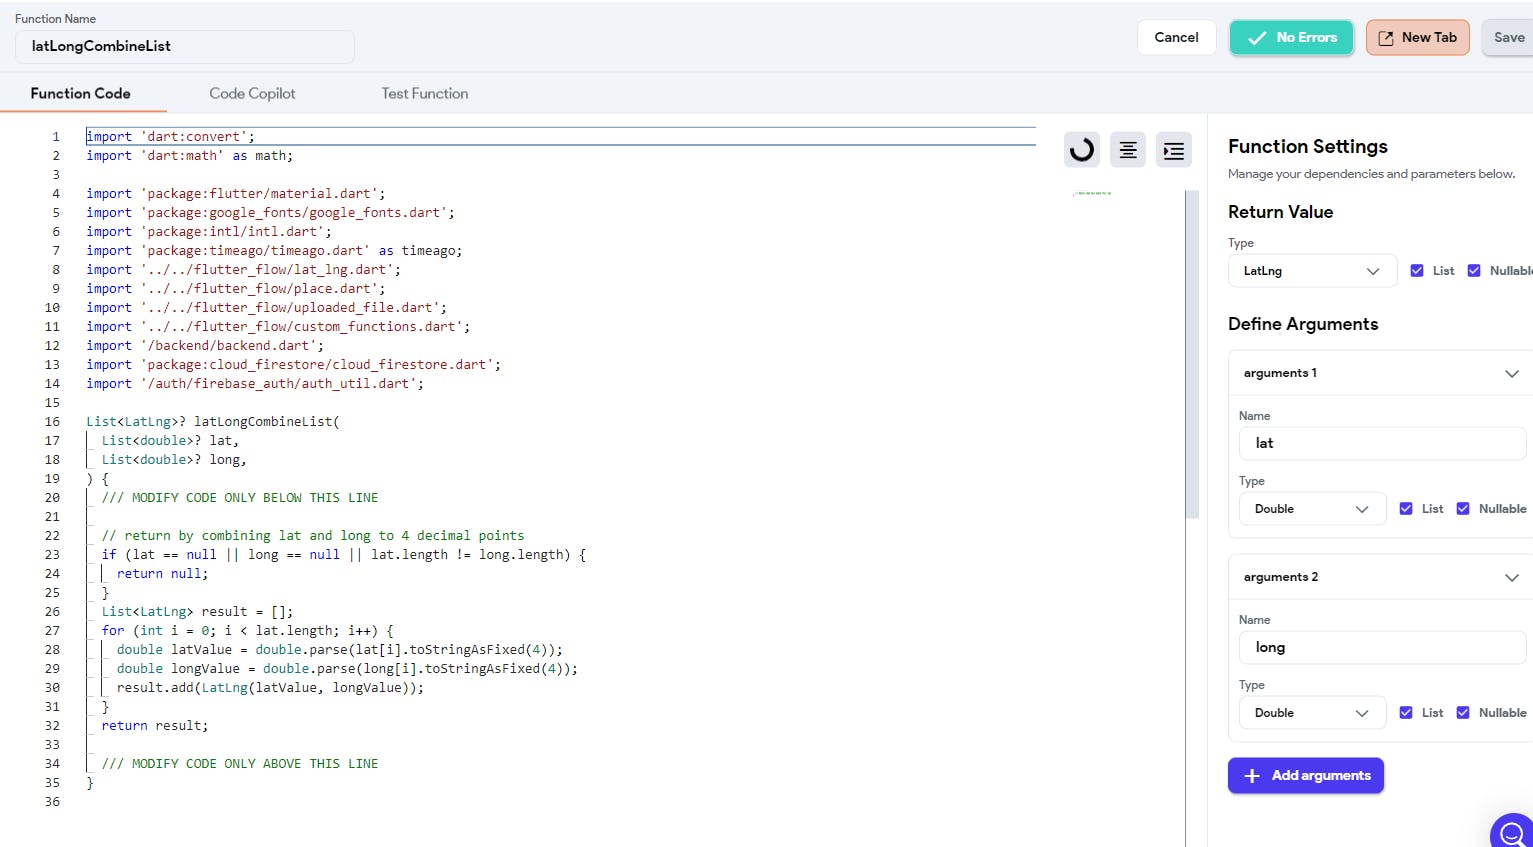Screen dimensions: 1533x847
Task: Uncheck Nullable for the lat argument
Action: tap(1463, 509)
